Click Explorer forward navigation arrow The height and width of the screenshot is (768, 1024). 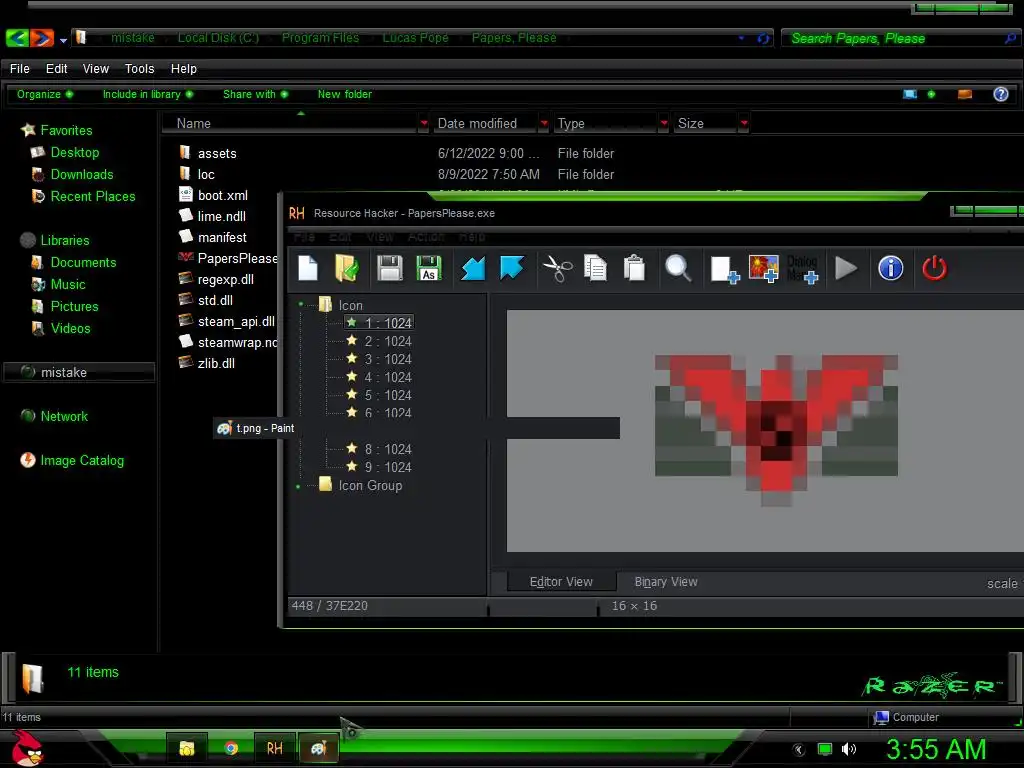(42, 38)
